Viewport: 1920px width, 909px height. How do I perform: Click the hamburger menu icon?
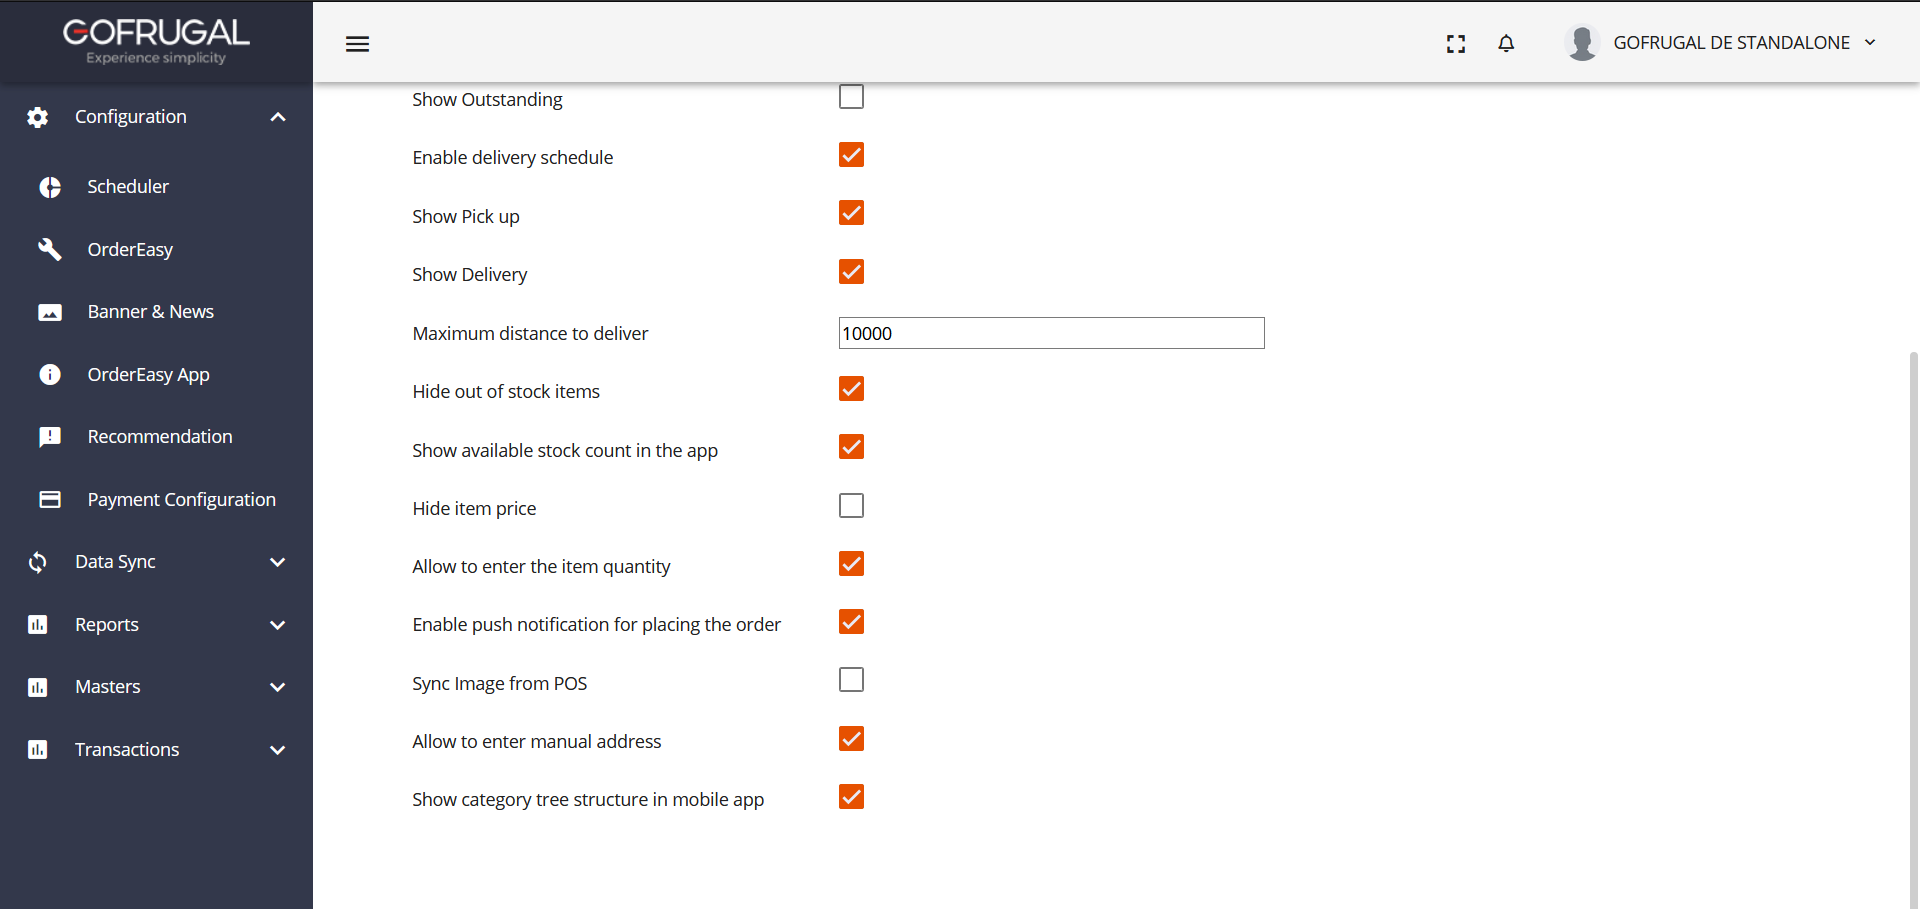[x=357, y=44]
